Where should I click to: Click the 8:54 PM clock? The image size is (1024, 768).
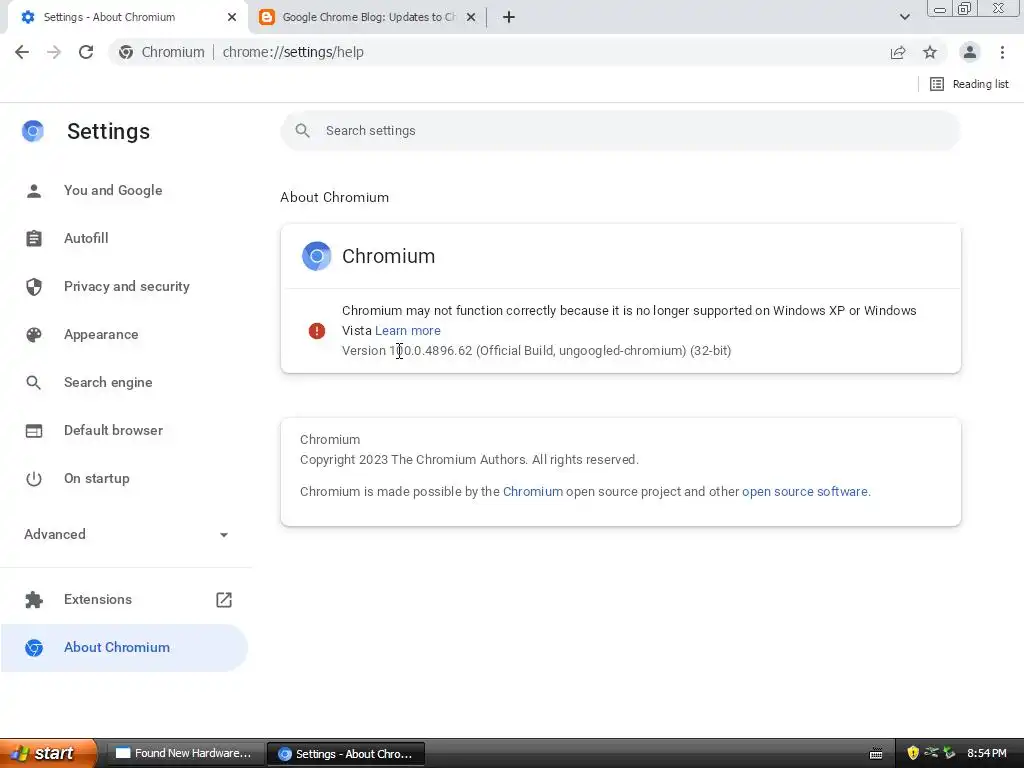coord(987,754)
